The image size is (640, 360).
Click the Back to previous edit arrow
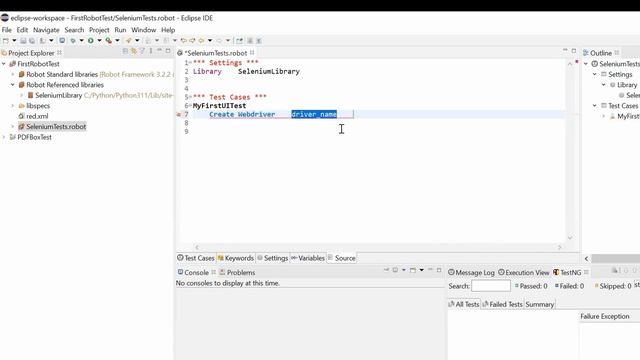184,40
